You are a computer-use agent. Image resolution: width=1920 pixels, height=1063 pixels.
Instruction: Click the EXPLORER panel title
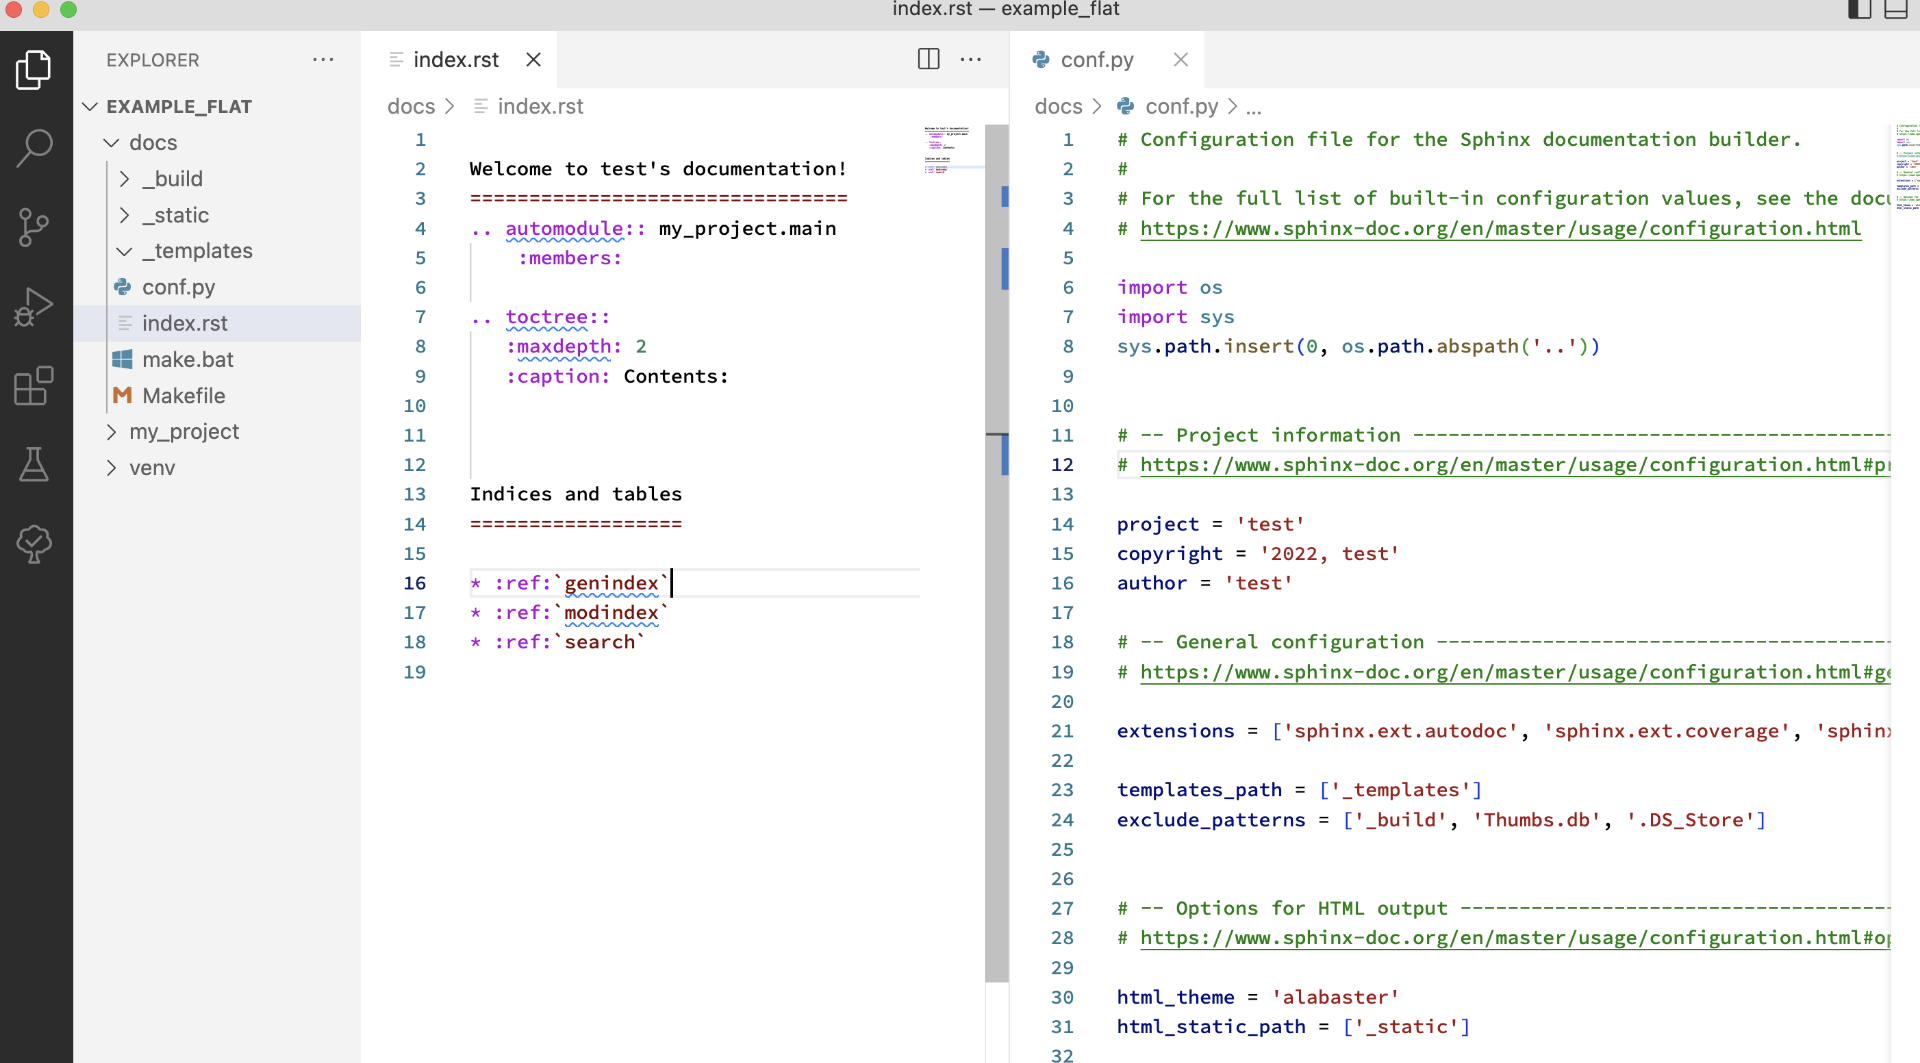[153, 60]
